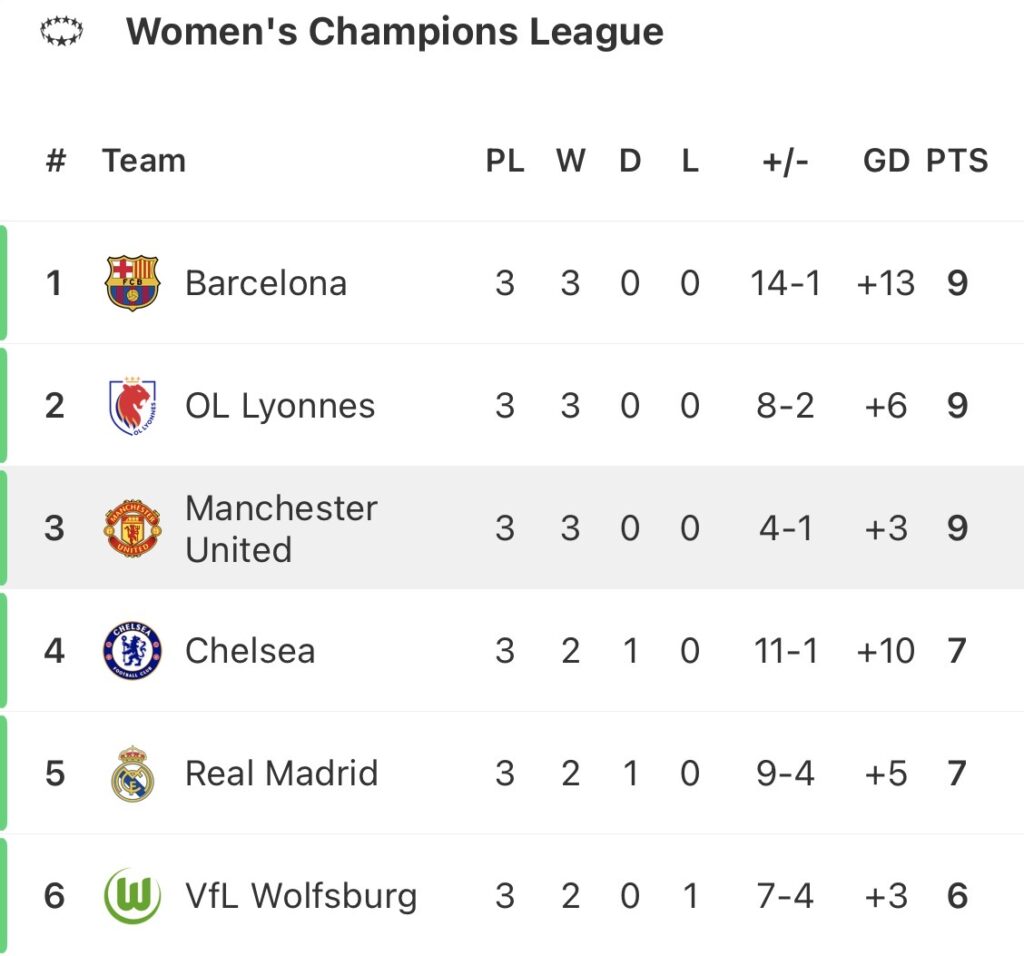This screenshot has width=1024, height=956.
Task: Tap the Chelsea club crest
Action: click(x=132, y=651)
